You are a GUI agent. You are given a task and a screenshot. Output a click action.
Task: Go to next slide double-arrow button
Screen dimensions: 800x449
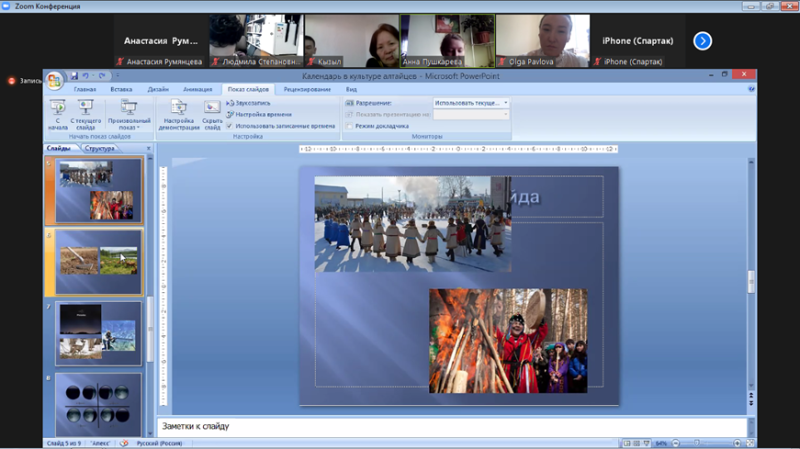(x=751, y=404)
